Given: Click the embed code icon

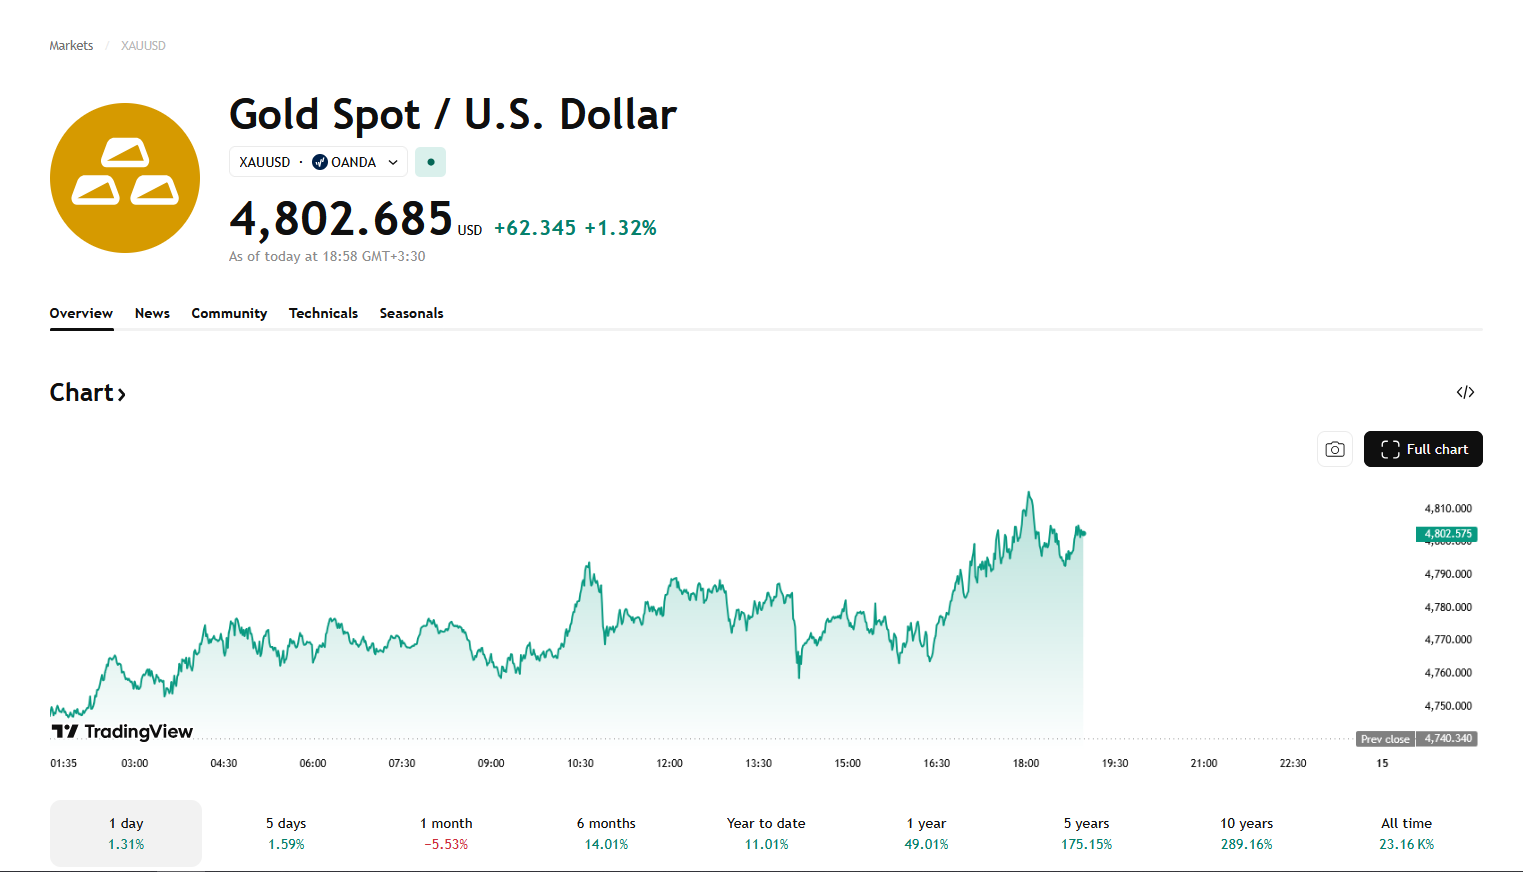Looking at the screenshot, I should click(1465, 392).
